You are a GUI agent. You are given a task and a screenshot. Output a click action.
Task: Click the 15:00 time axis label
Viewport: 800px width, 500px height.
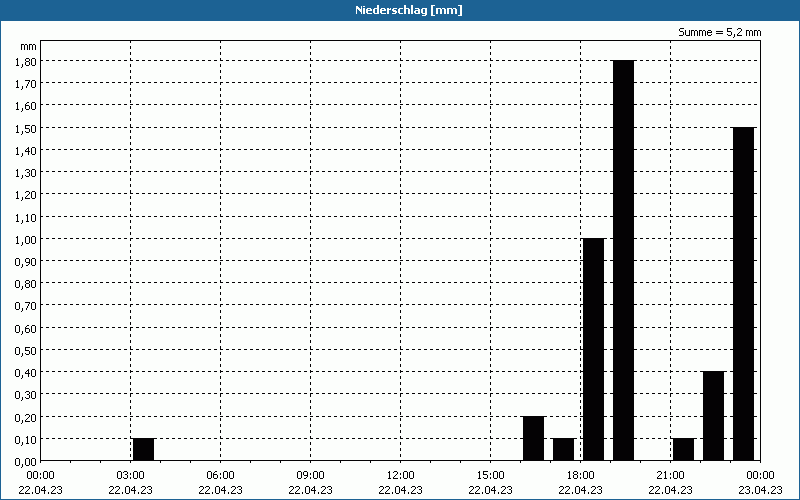490,476
